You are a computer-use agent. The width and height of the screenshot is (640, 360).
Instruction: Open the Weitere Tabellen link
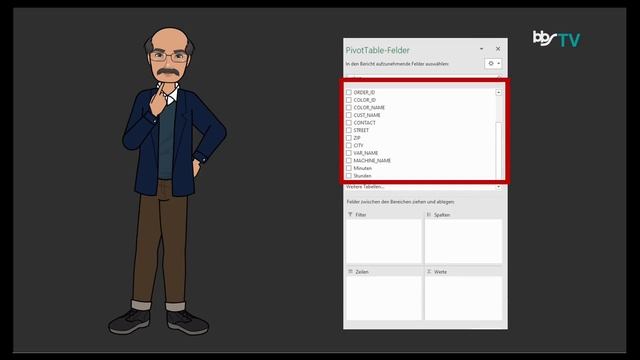click(x=365, y=187)
